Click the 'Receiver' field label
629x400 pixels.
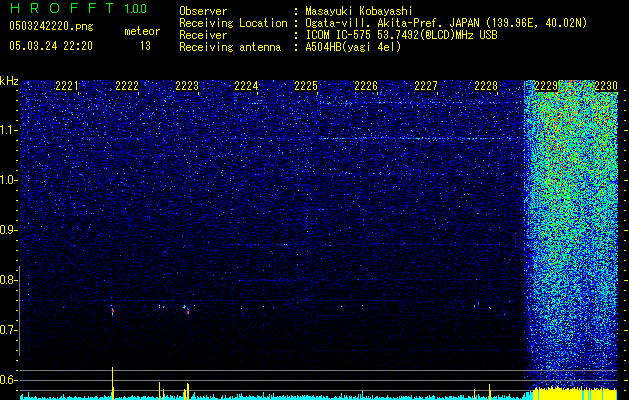pyautogui.click(x=203, y=35)
